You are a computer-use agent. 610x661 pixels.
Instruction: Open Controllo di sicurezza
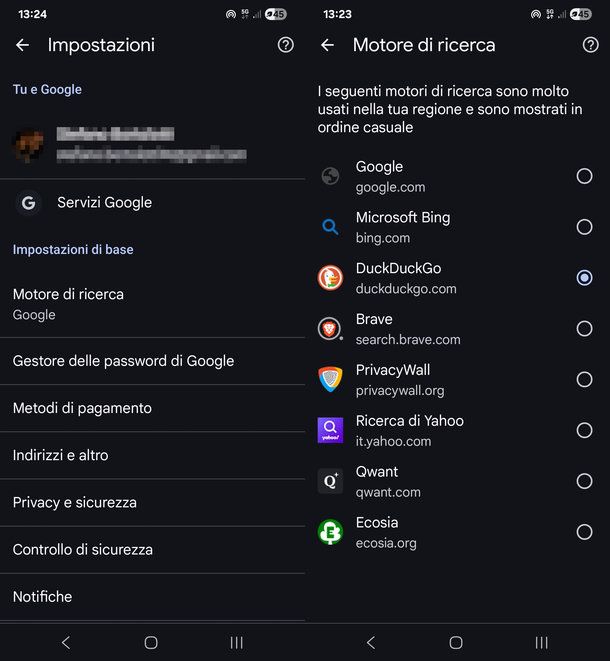(152, 549)
